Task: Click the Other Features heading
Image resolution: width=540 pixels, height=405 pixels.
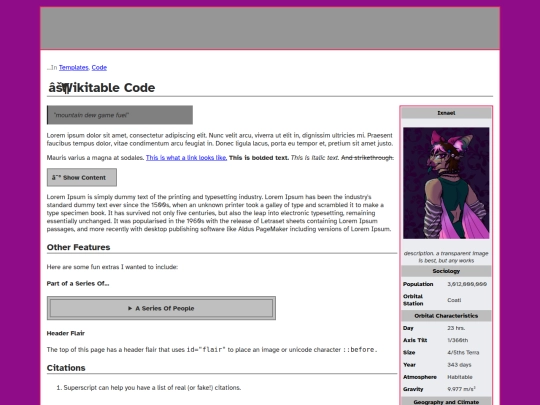Action: click(79, 247)
